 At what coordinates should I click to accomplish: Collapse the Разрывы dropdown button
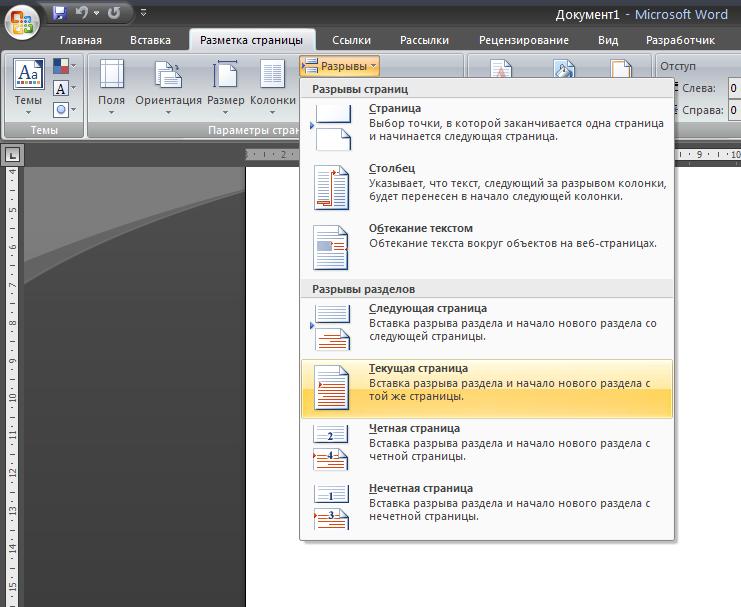point(340,66)
